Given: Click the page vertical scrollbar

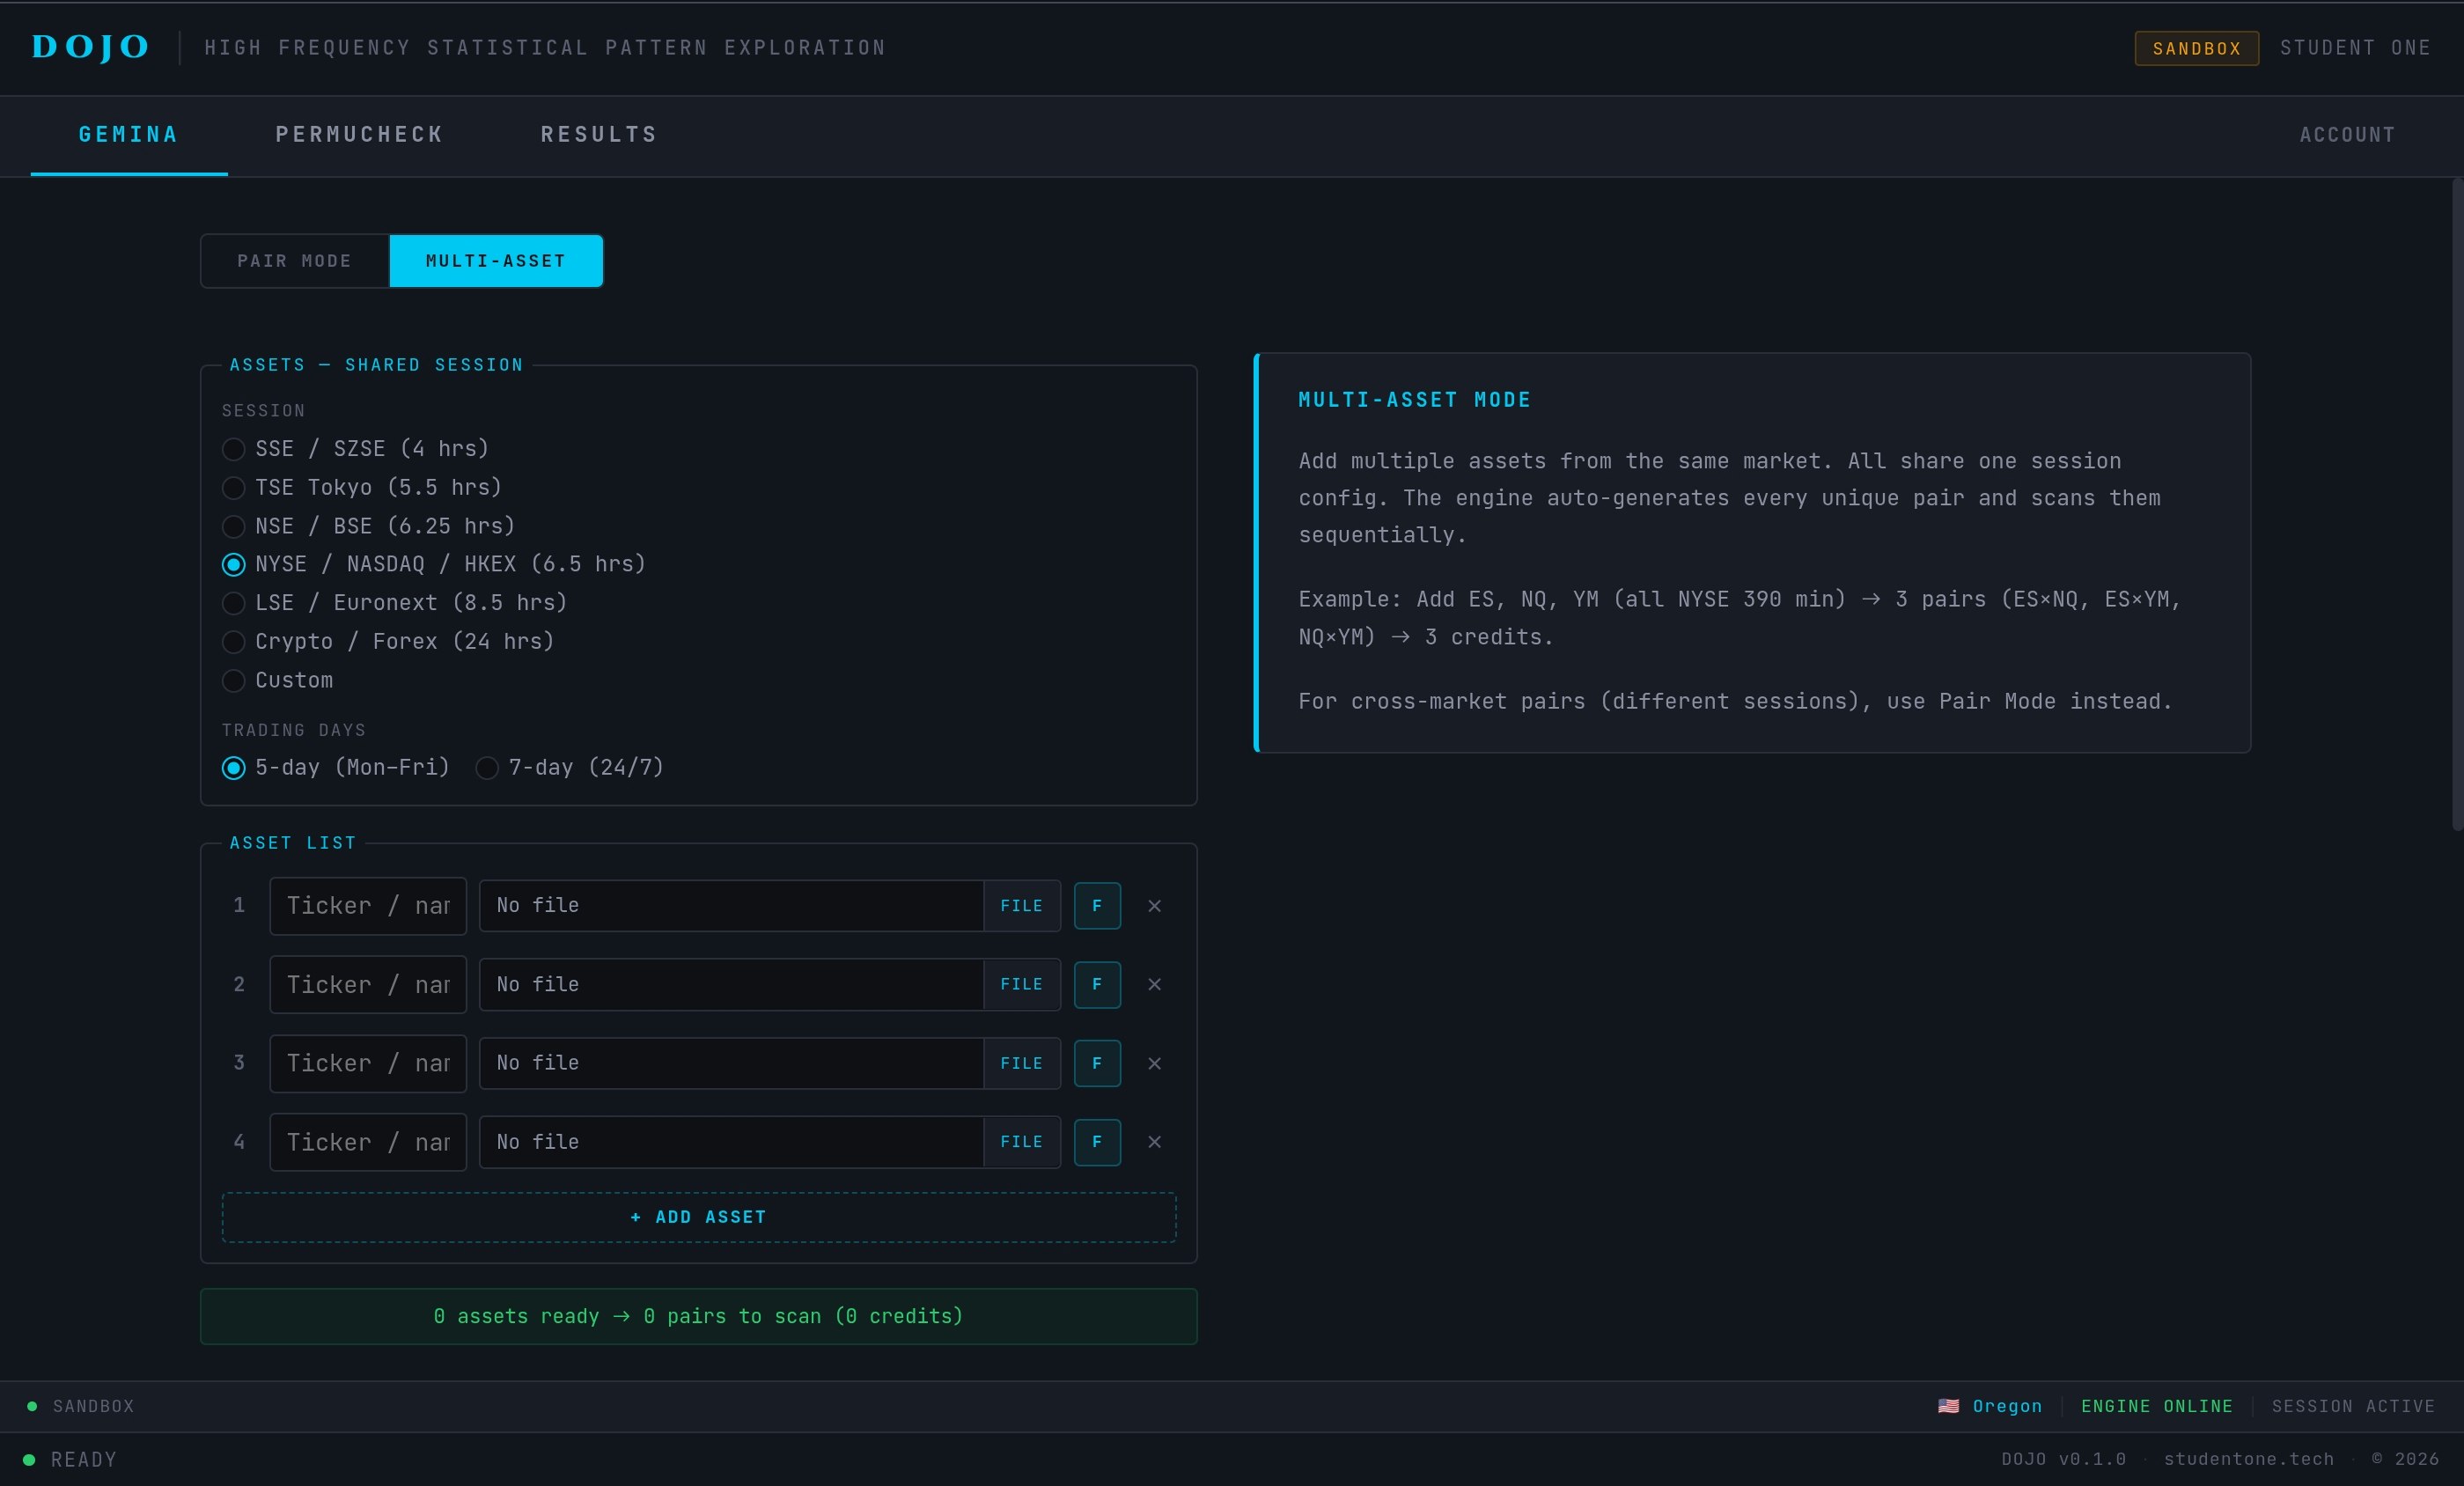Looking at the screenshot, I should pyautogui.click(x=2456, y=505).
